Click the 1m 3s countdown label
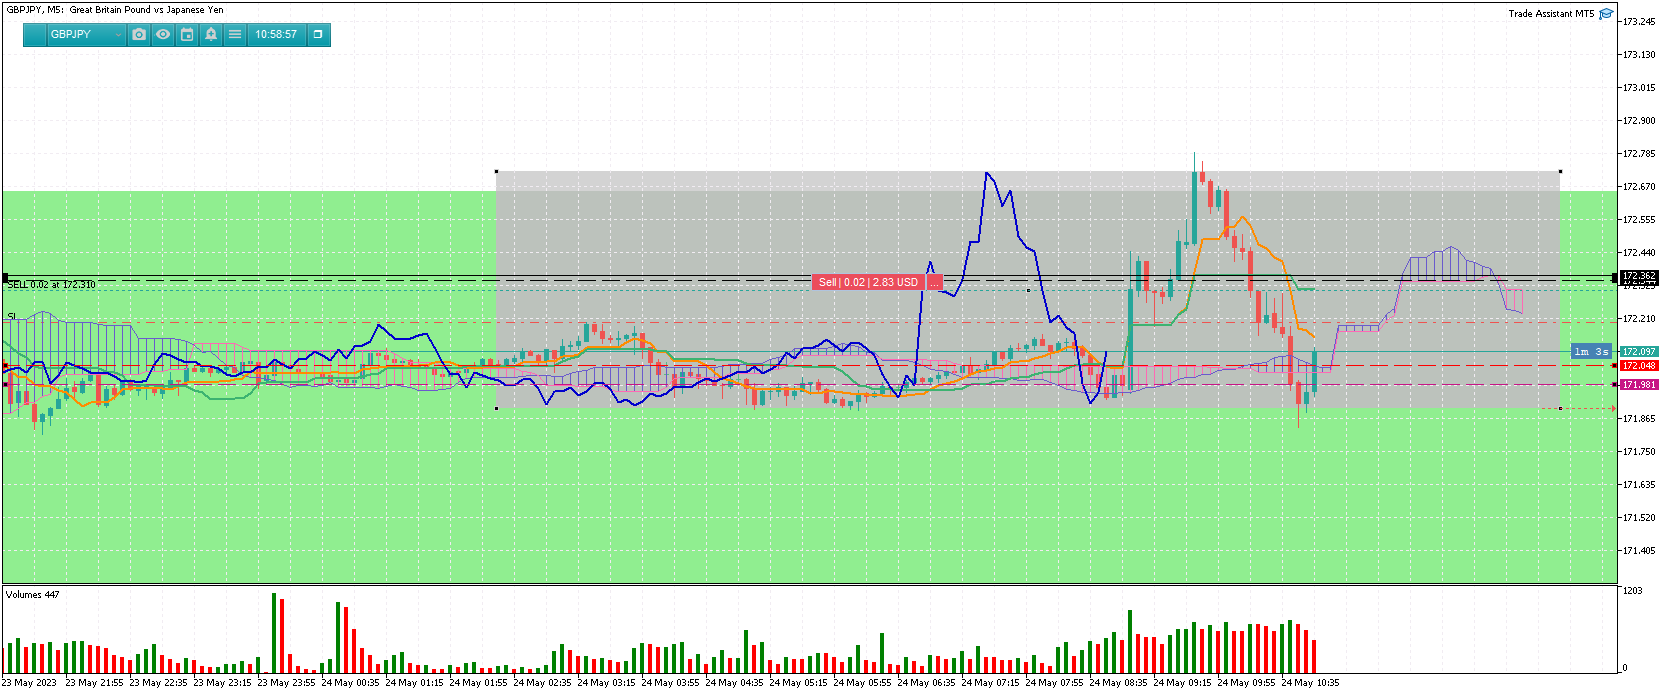1670x694 pixels. (x=1591, y=351)
